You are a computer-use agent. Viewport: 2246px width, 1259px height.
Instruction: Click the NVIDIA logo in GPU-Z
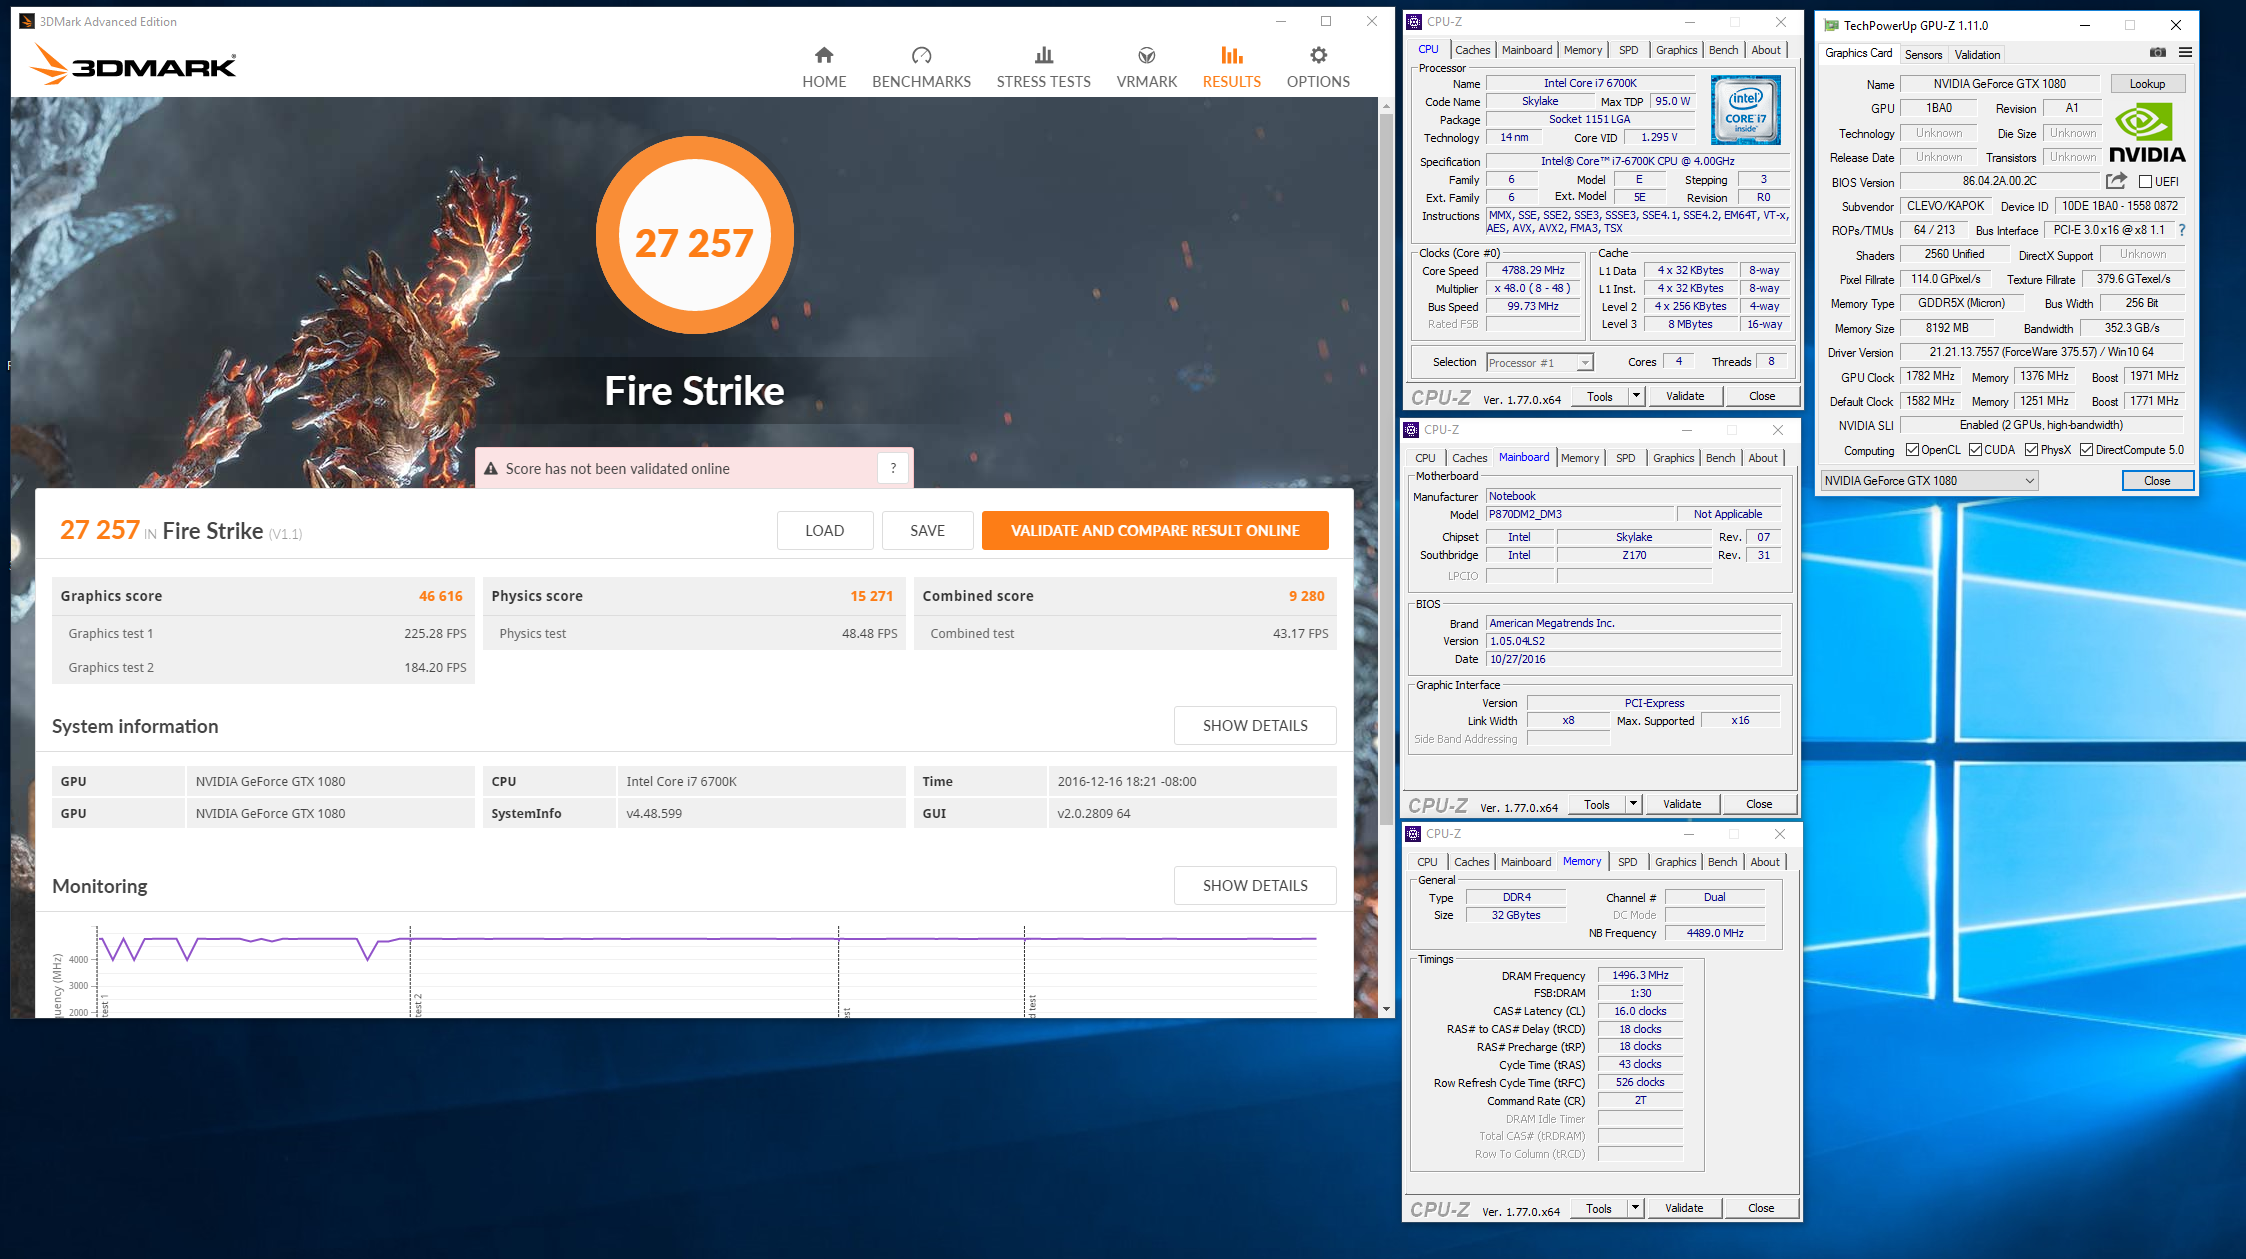(x=2146, y=133)
